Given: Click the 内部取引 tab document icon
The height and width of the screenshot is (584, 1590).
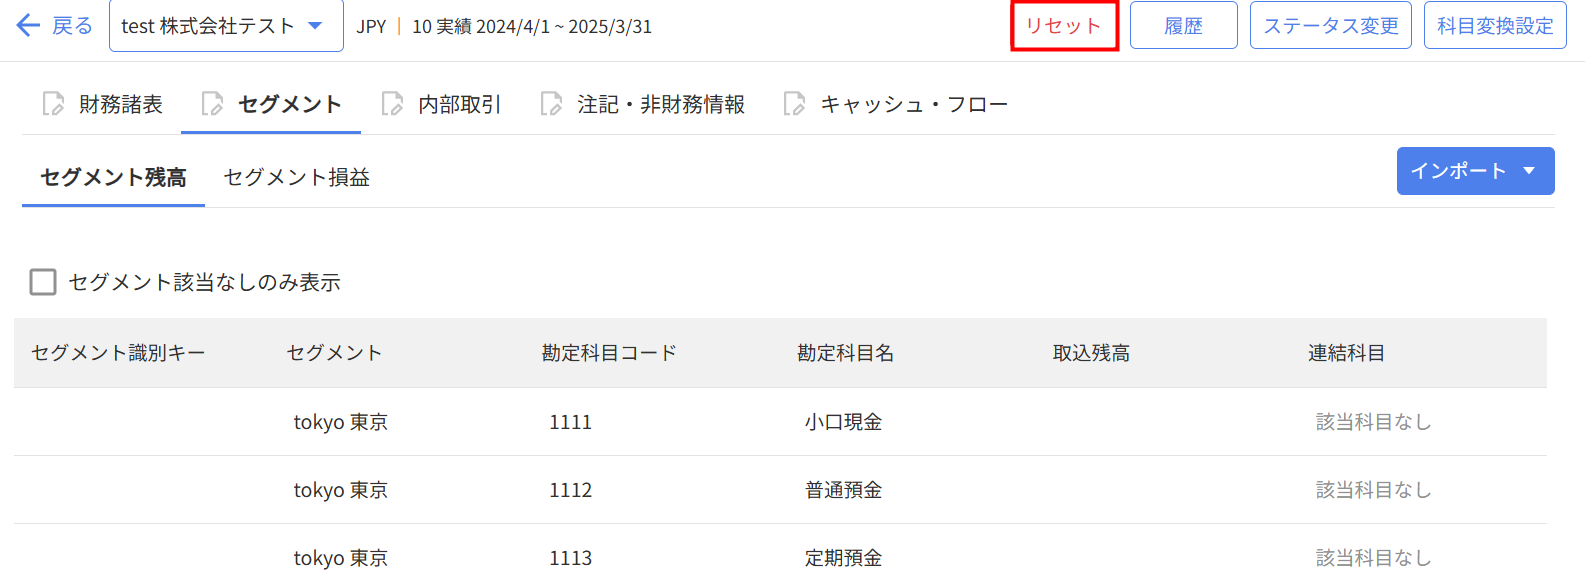Looking at the screenshot, I should click(392, 104).
